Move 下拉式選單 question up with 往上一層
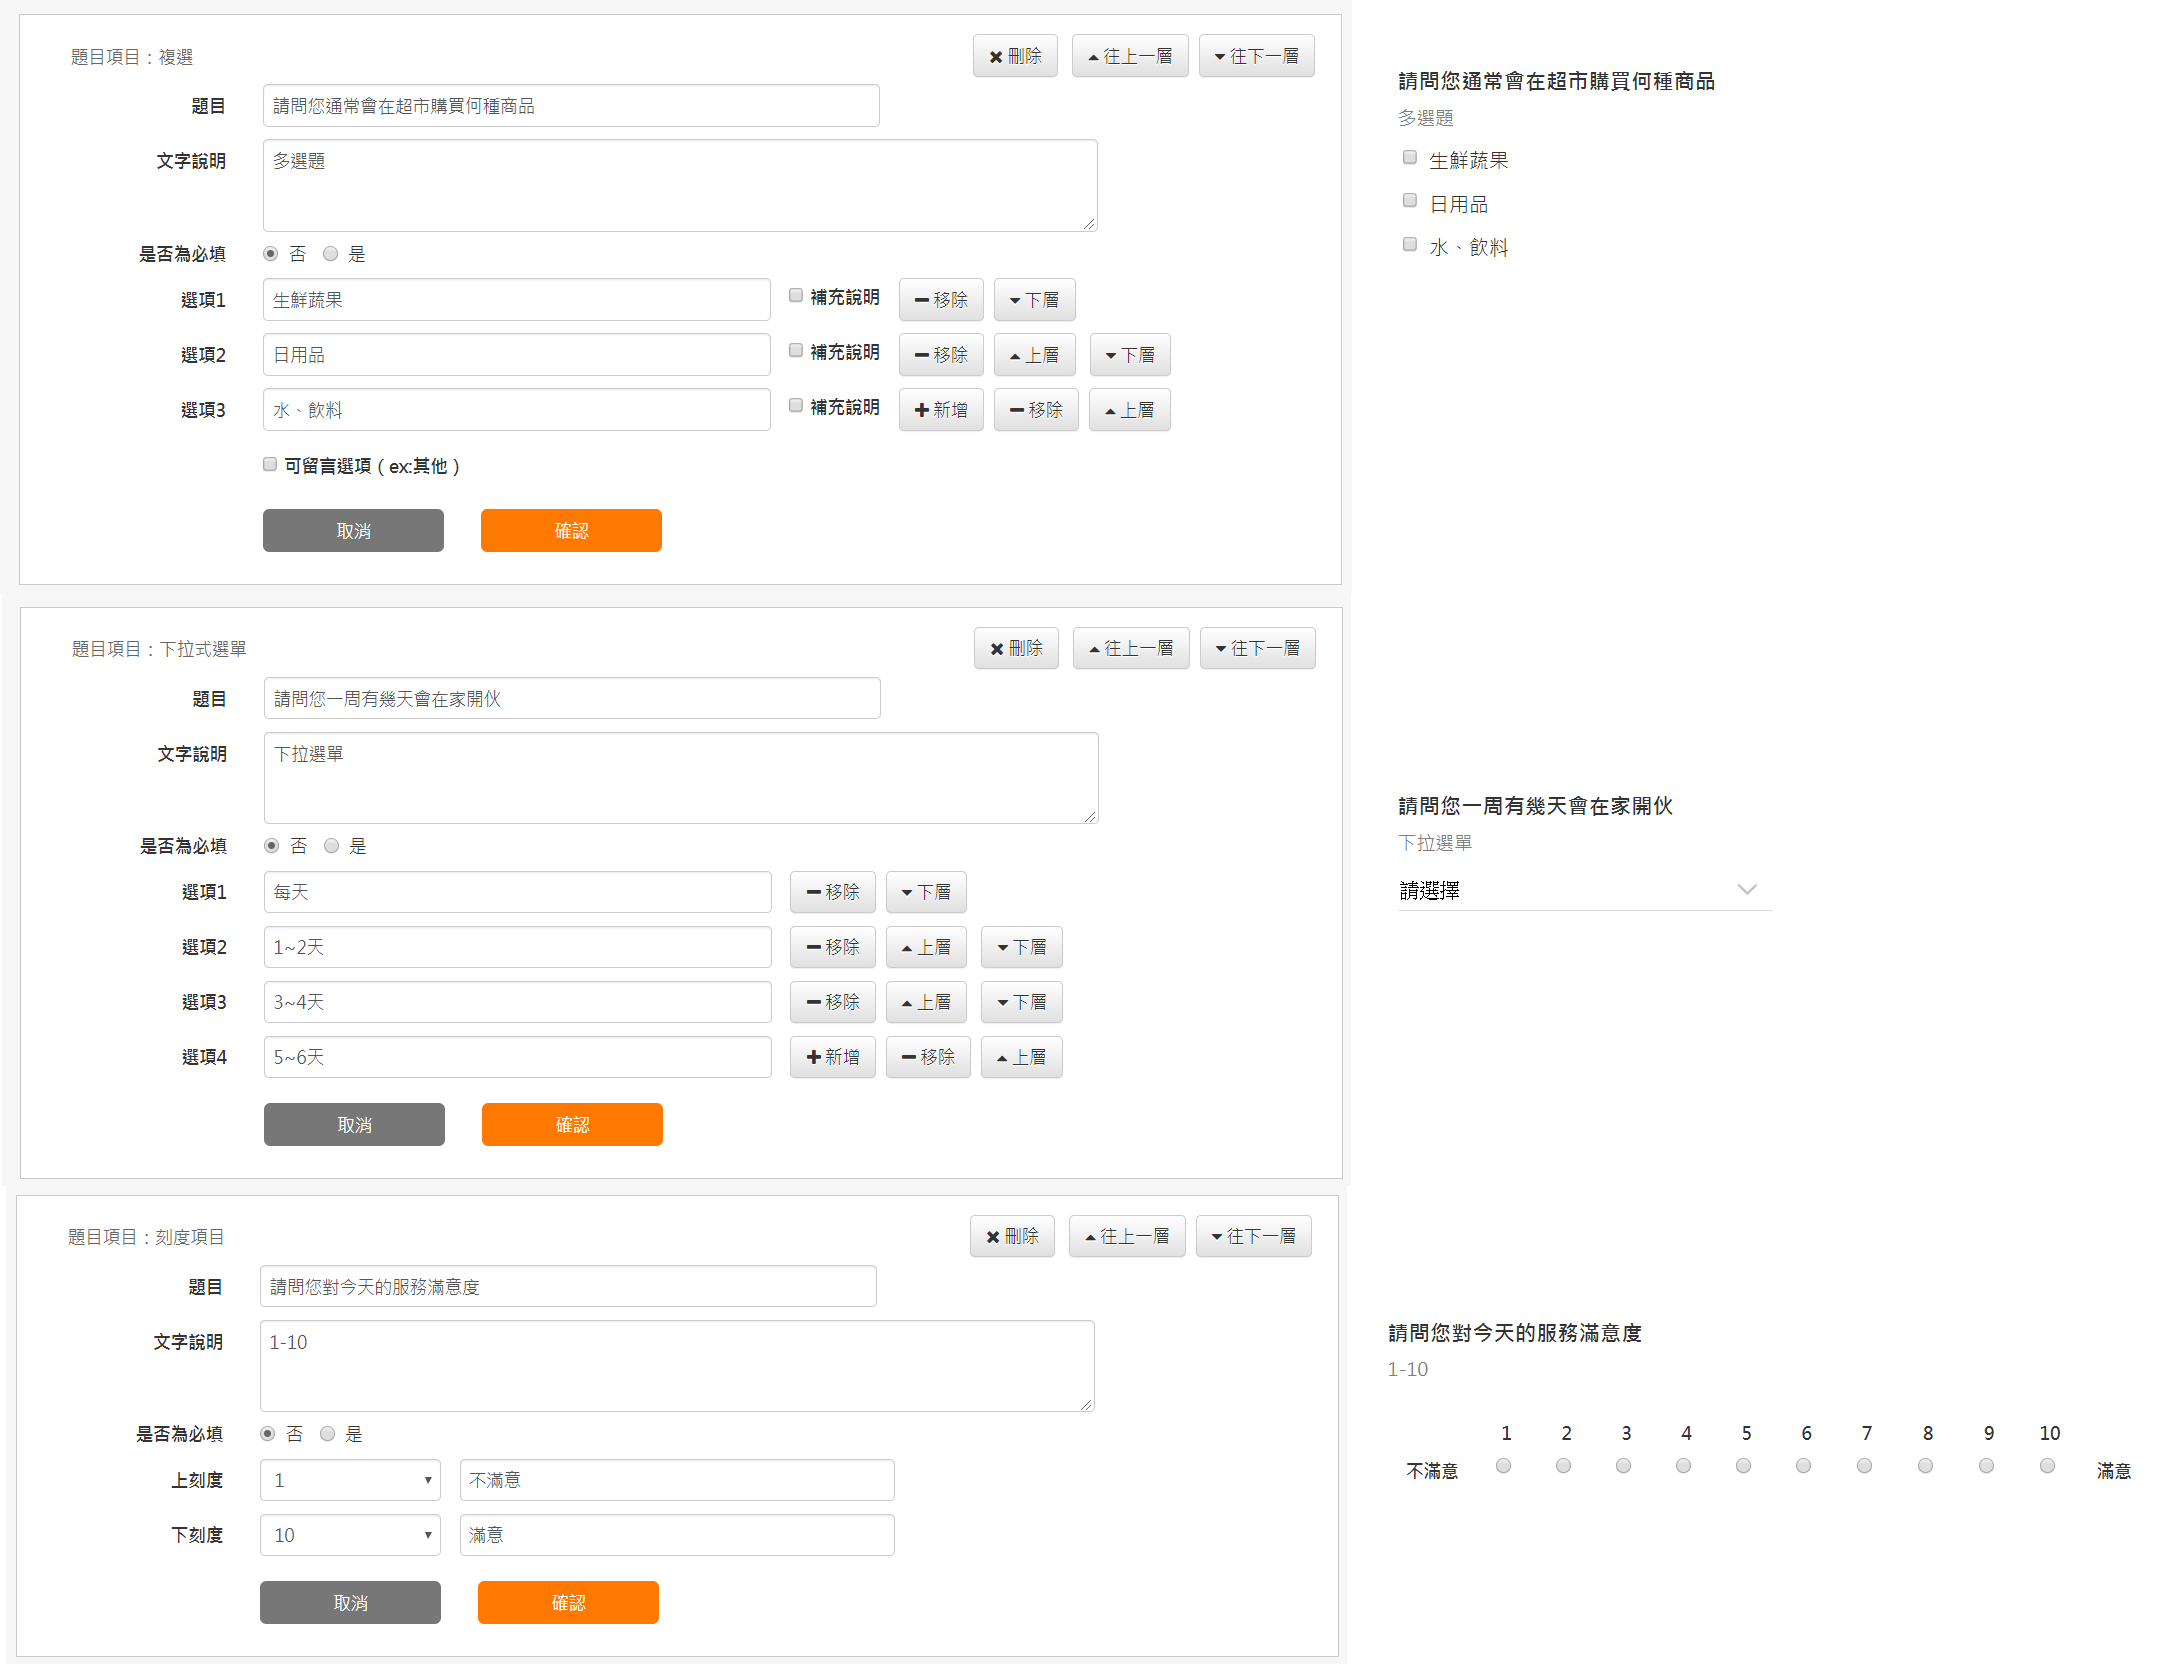The image size is (2184, 1664). click(1130, 648)
